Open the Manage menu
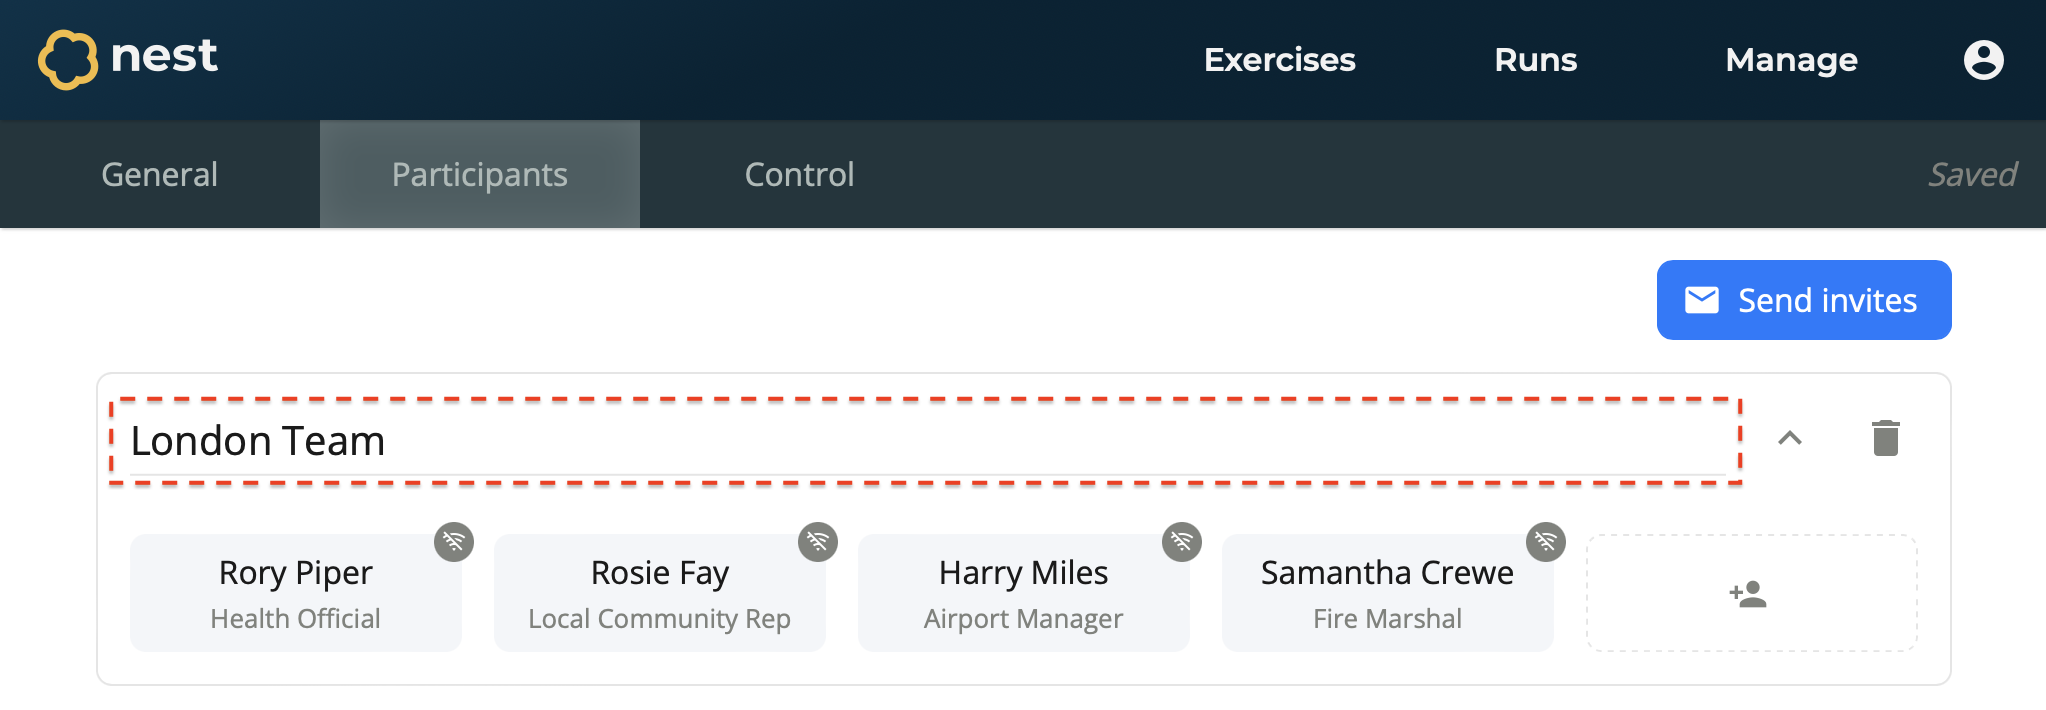The image size is (2046, 710). (1791, 60)
